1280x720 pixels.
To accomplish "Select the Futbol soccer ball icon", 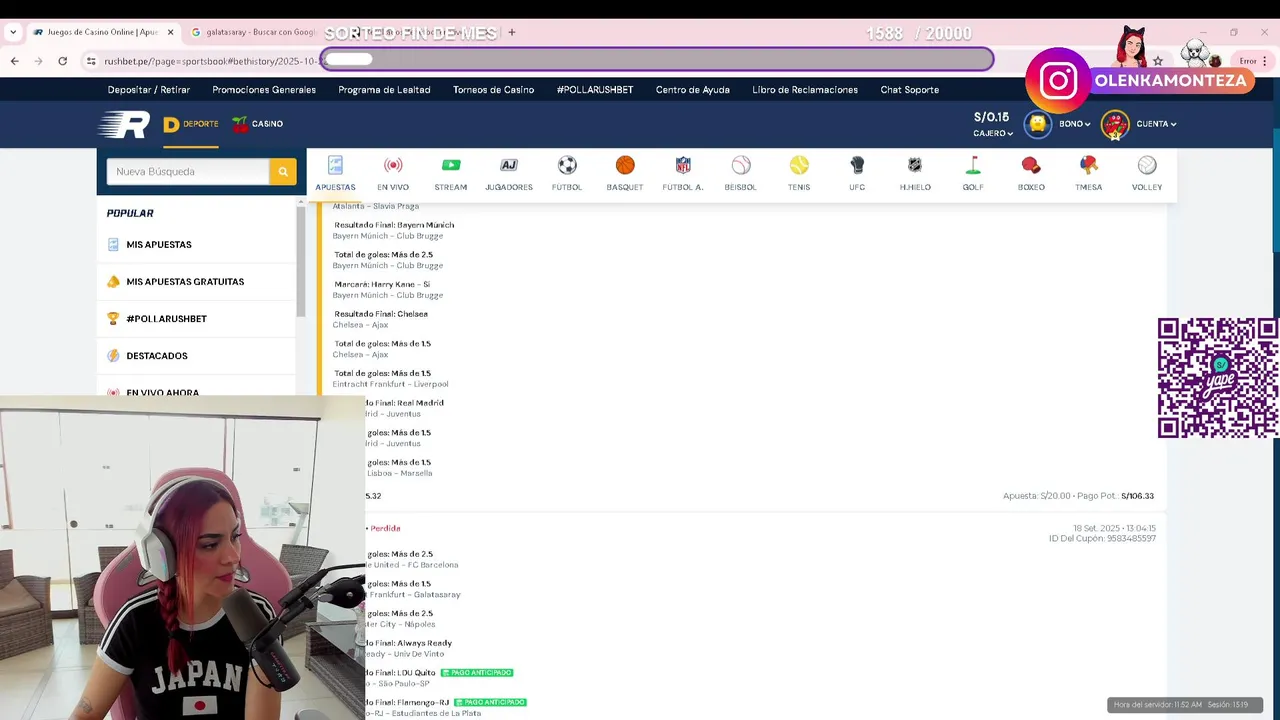I will point(567,165).
